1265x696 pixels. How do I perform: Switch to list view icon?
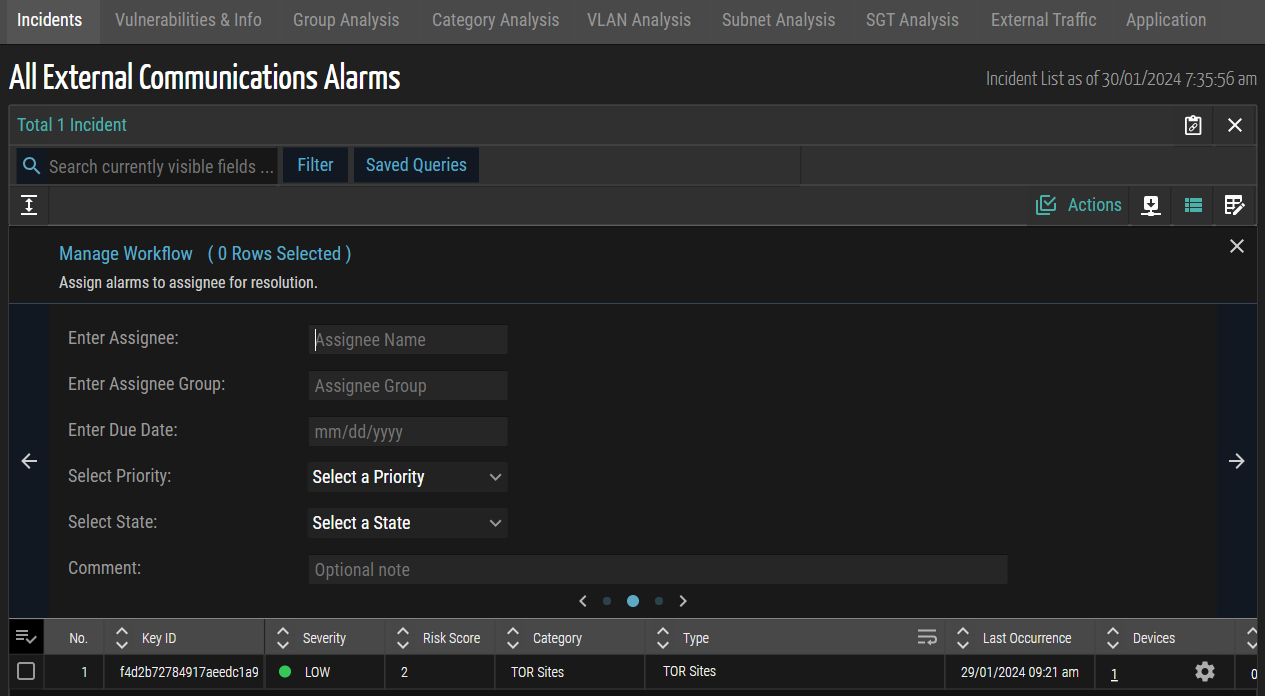point(1193,205)
